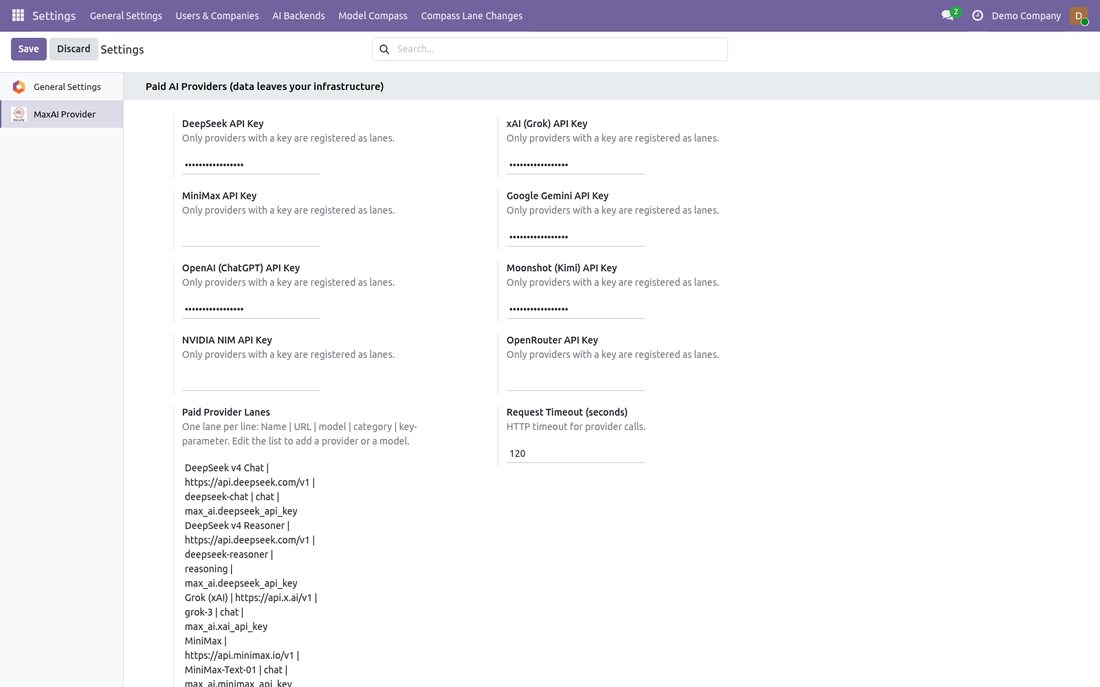Click the 'DeepSeek v4 Reasoner |' line
Image resolution: width=1100 pixels, height=687 pixels.
point(237,526)
